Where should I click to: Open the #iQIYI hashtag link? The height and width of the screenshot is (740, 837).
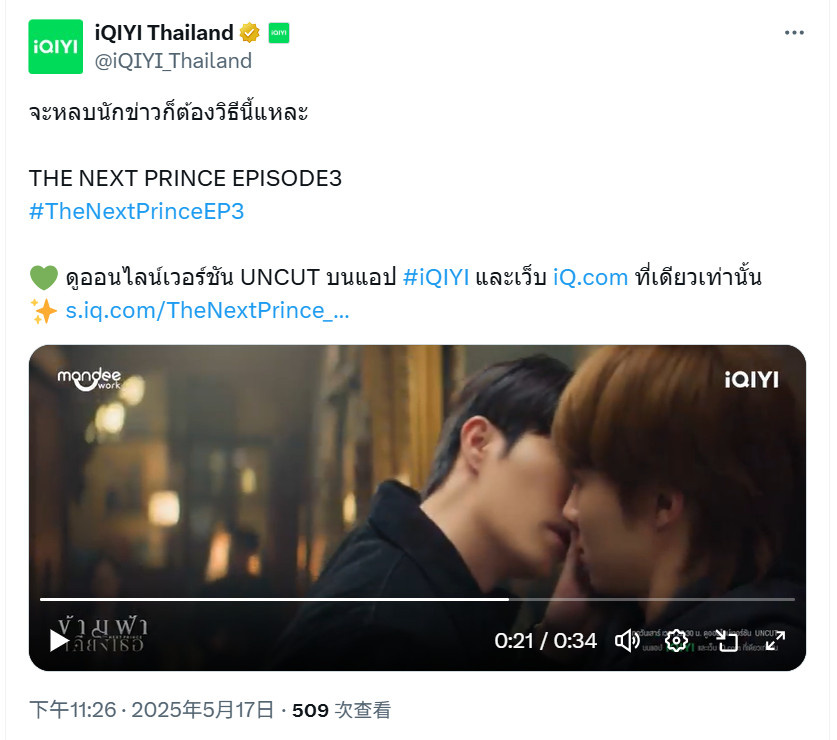(x=436, y=278)
